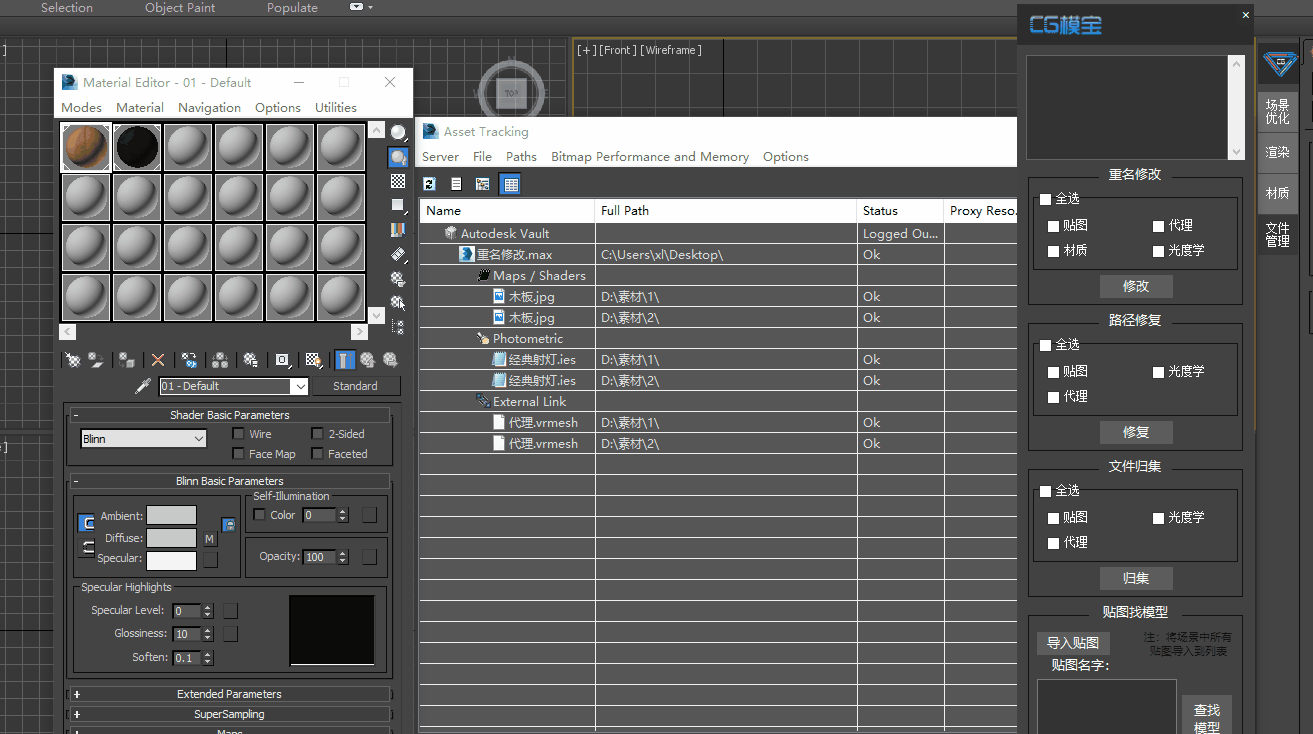Click the Diffuse color swatch
The height and width of the screenshot is (734, 1313).
click(171, 538)
